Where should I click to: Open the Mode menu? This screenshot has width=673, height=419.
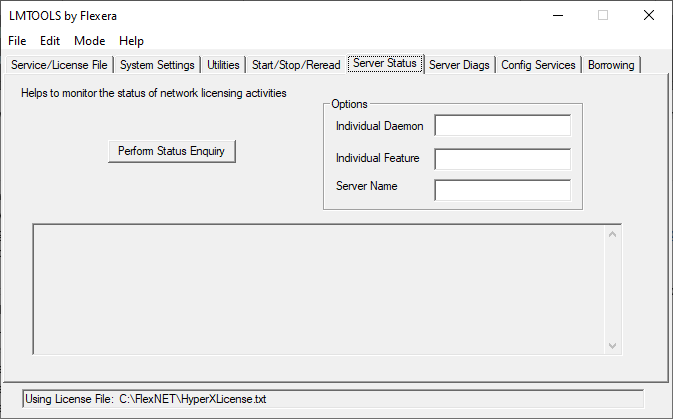[89, 41]
